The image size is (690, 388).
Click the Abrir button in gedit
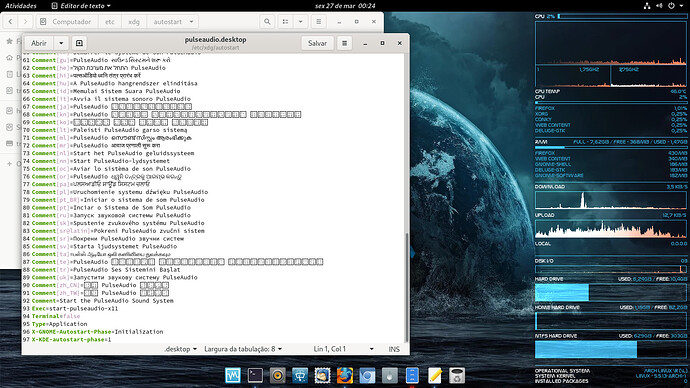pyautogui.click(x=39, y=43)
